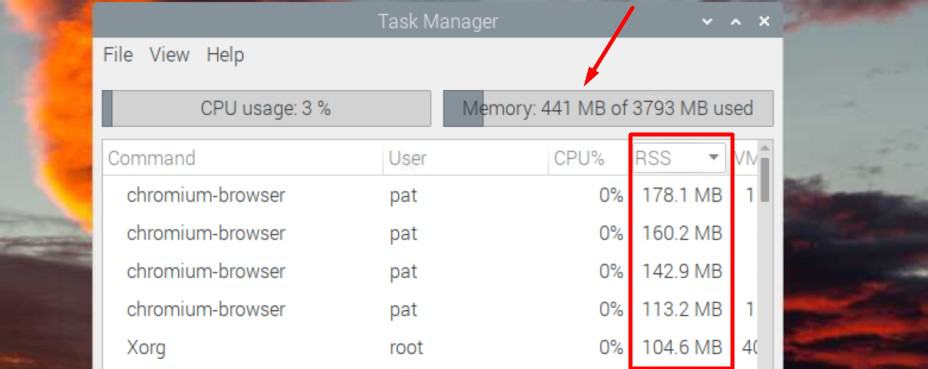Open the View menu
The height and width of the screenshot is (369, 928).
(169, 55)
